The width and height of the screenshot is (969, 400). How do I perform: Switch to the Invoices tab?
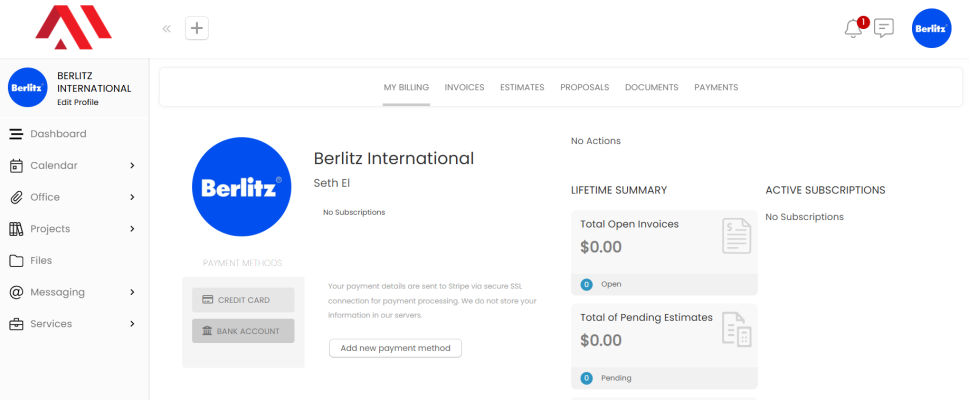click(x=464, y=88)
